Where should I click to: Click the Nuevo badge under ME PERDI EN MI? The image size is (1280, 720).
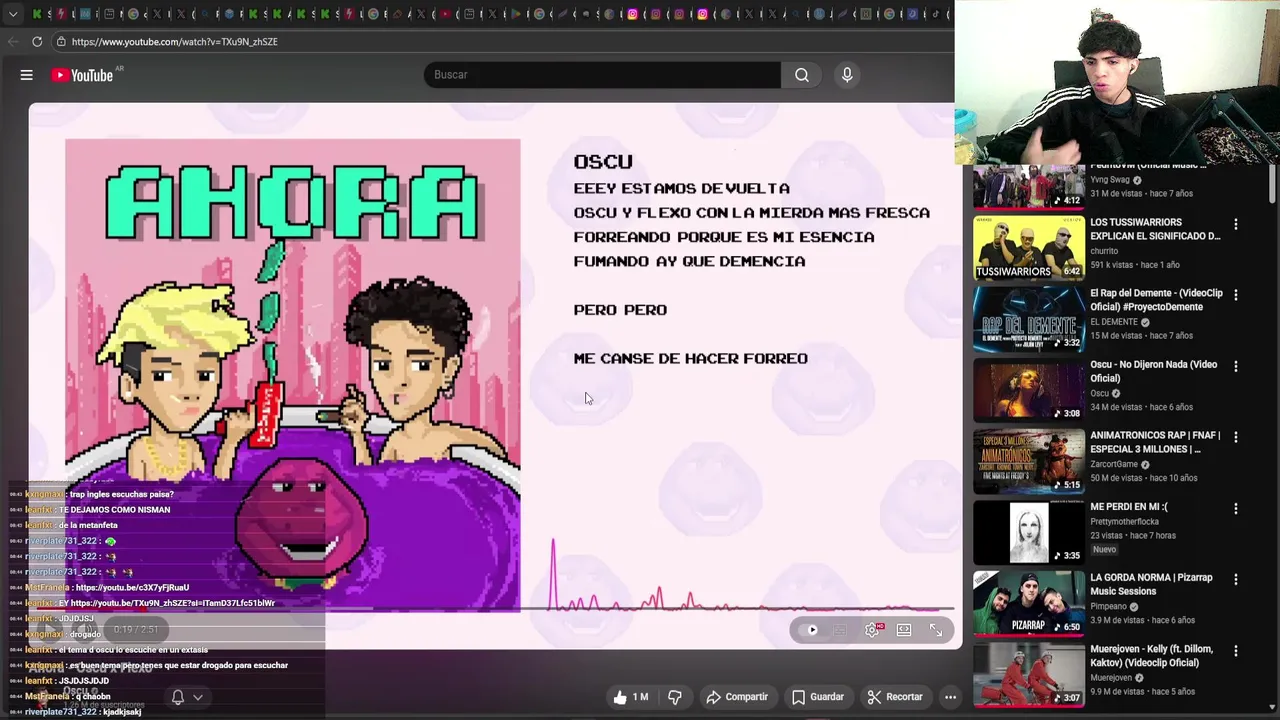click(1104, 550)
